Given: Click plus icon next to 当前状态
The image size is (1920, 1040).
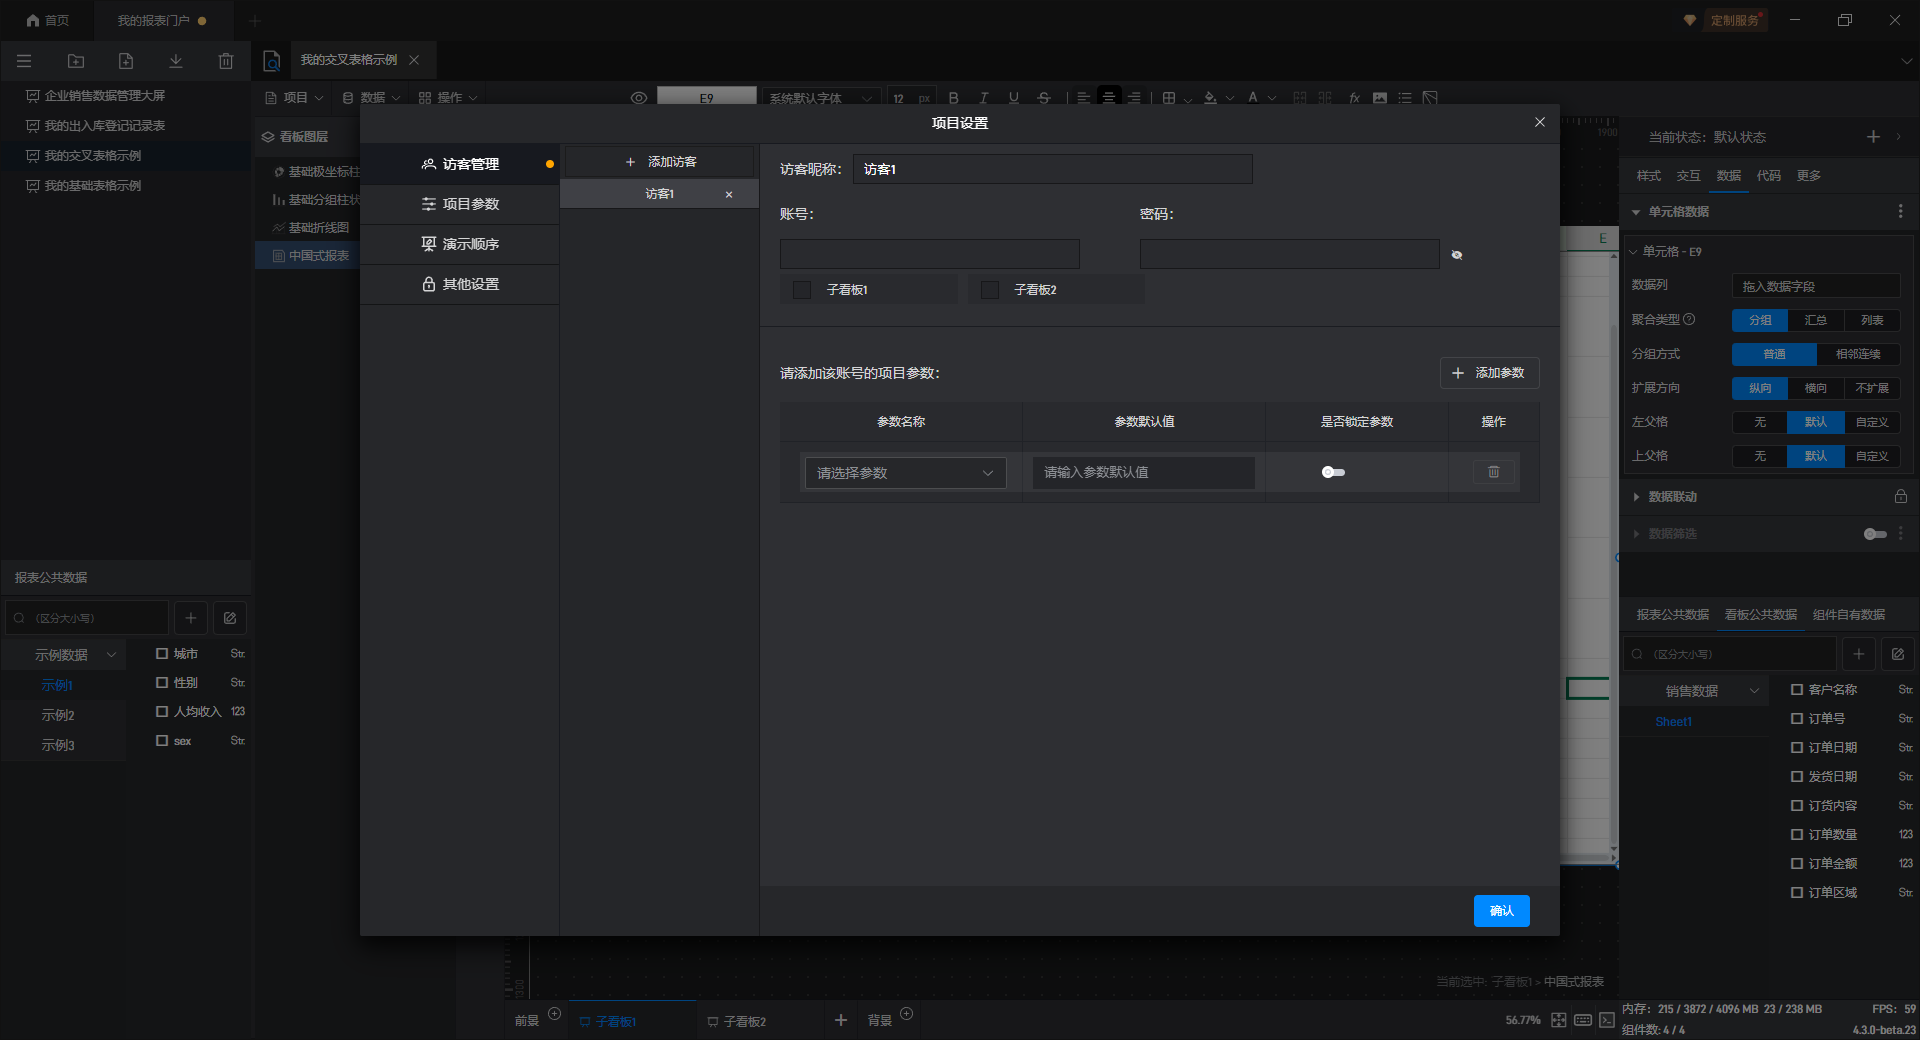Looking at the screenshot, I should tap(1873, 137).
